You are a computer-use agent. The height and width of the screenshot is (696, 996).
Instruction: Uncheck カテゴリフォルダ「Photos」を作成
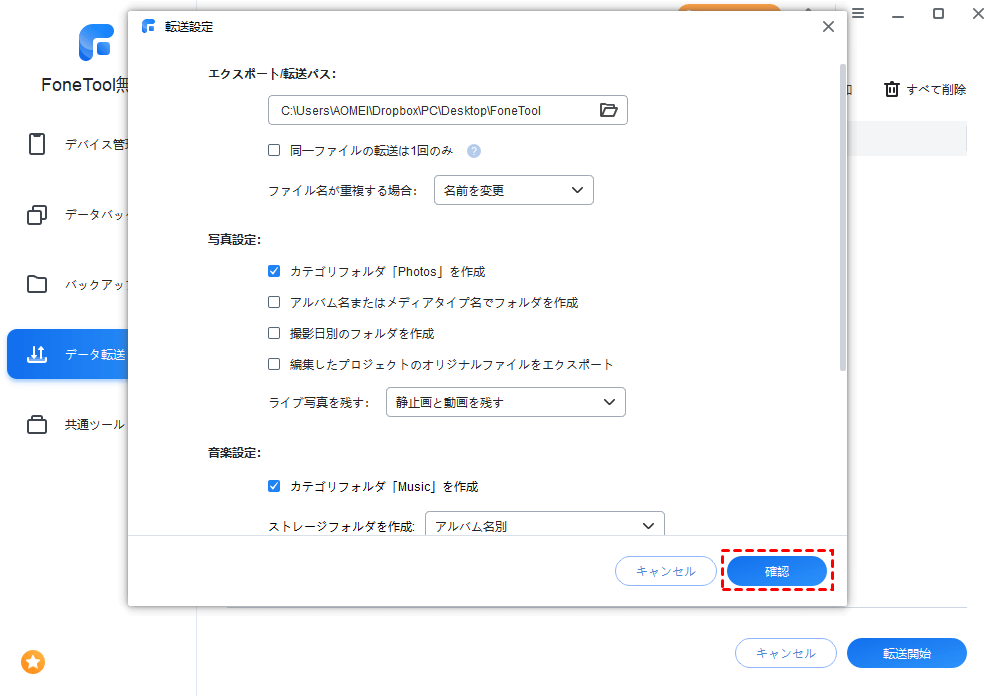[274, 271]
